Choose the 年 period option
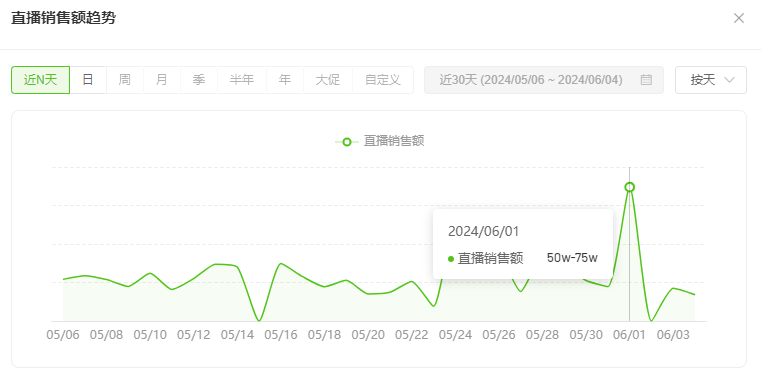Image resolution: width=761 pixels, height=383 pixels. tap(285, 80)
